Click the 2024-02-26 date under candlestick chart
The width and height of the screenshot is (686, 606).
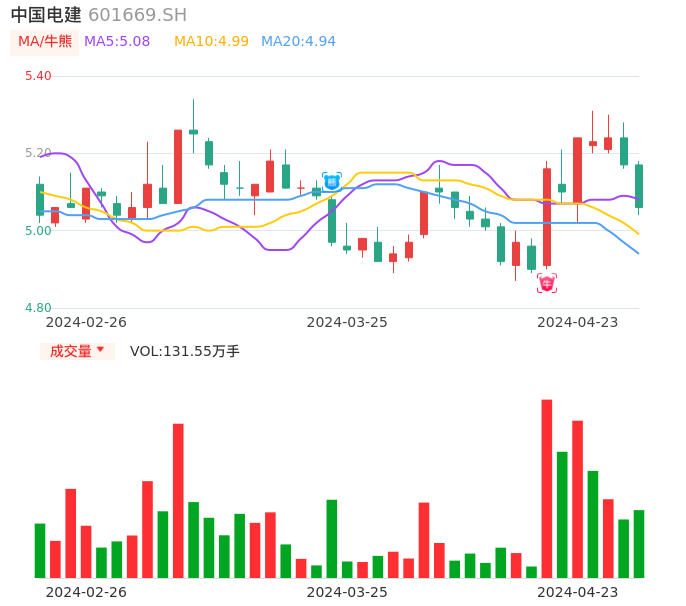[x=86, y=322]
